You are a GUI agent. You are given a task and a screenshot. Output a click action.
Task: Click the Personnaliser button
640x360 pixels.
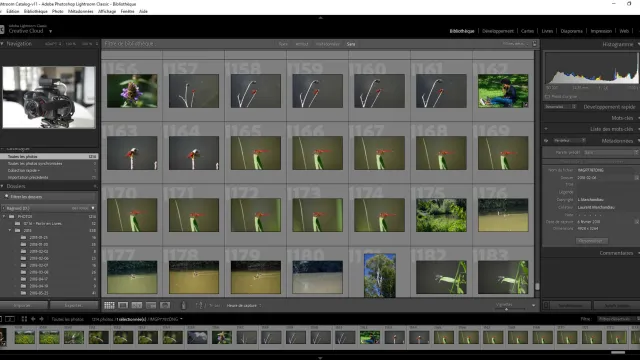click(x=591, y=241)
